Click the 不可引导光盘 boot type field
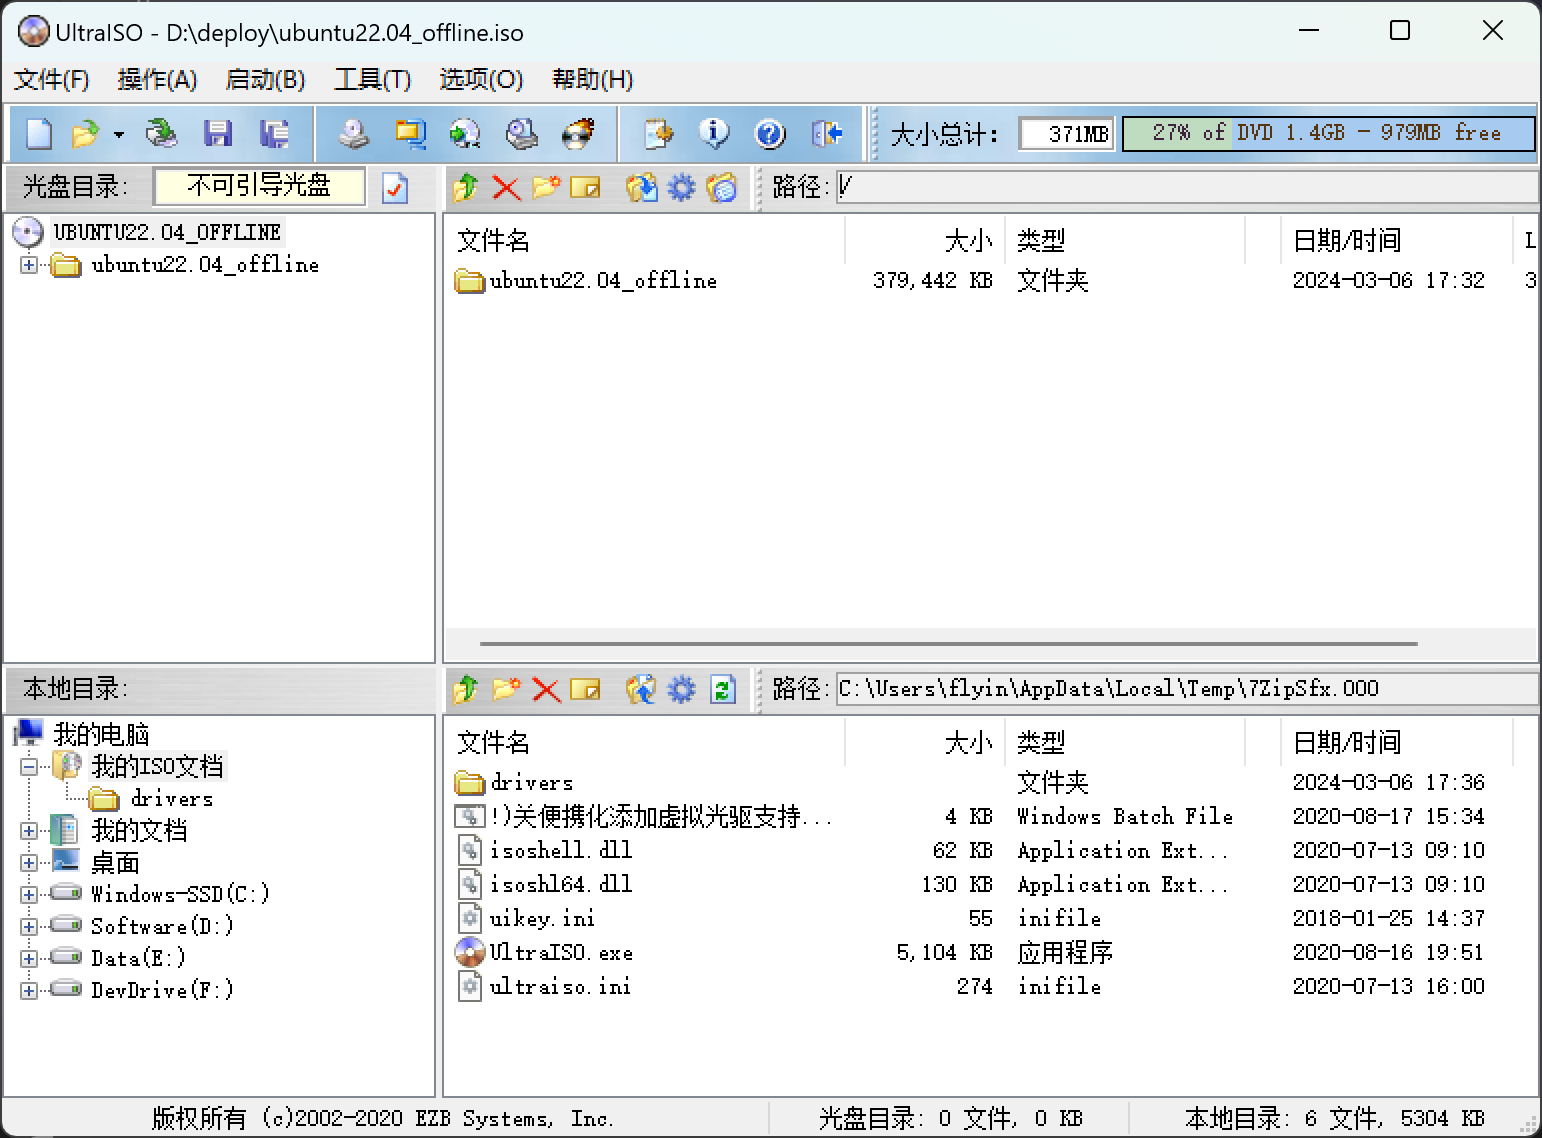The image size is (1542, 1138). [x=259, y=186]
